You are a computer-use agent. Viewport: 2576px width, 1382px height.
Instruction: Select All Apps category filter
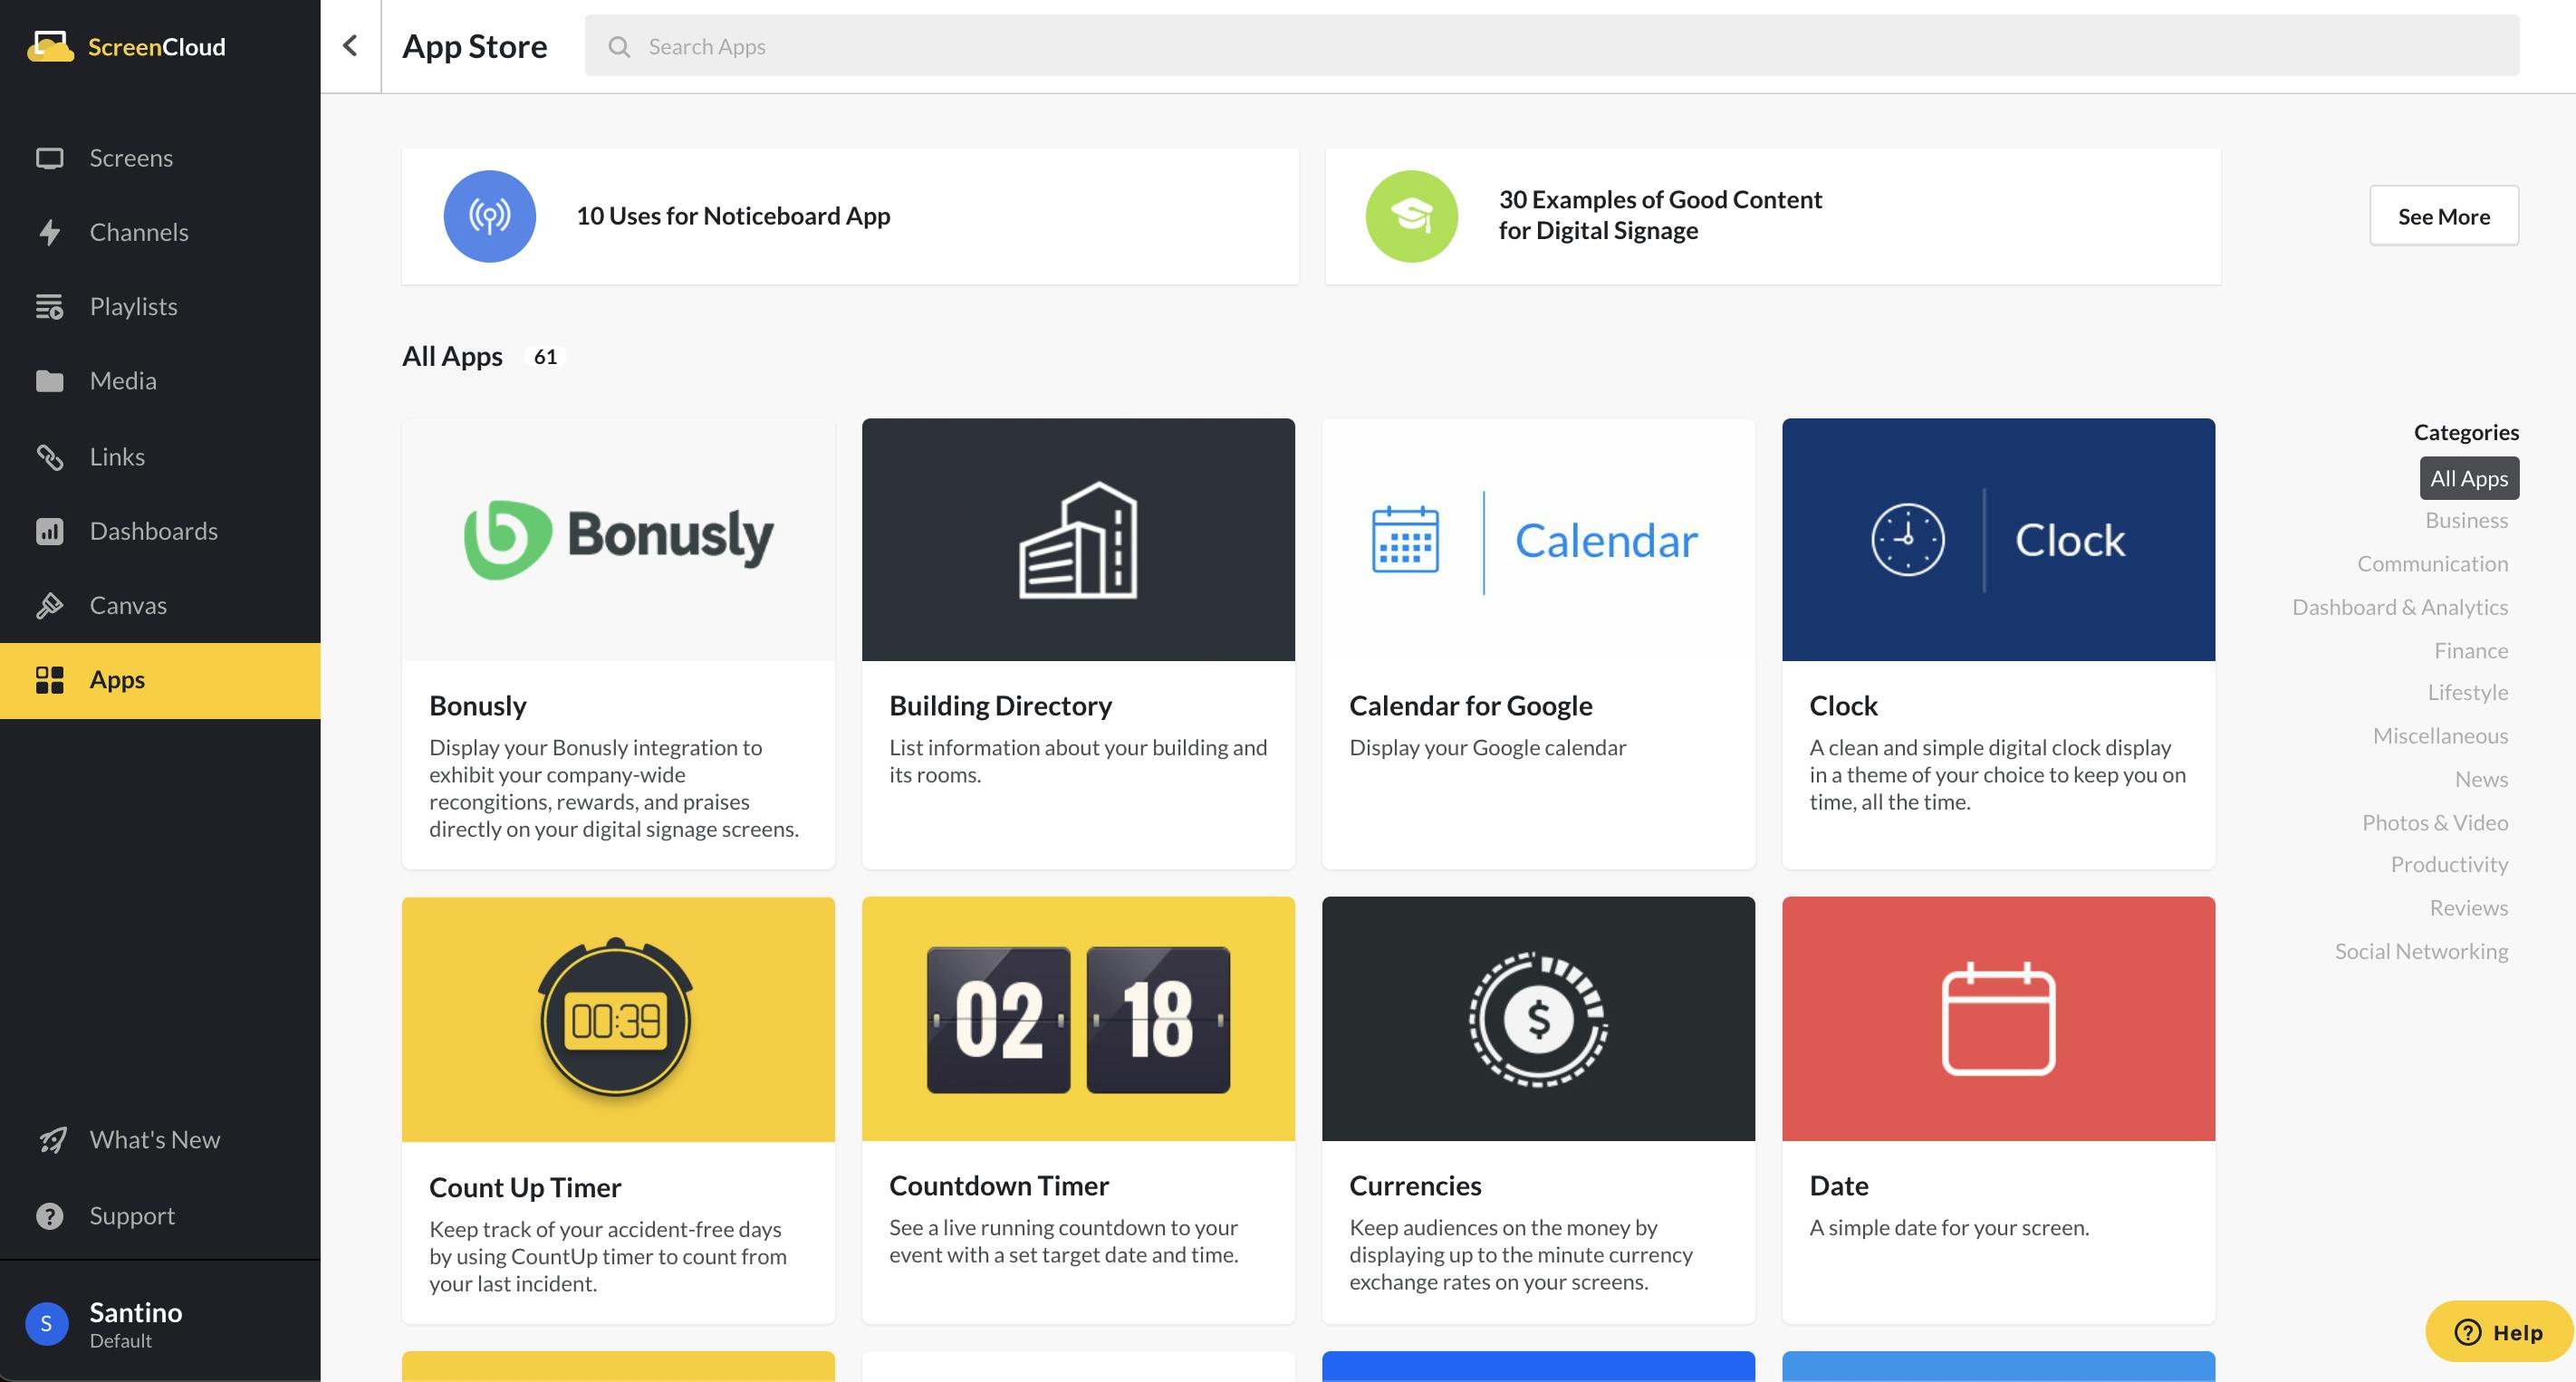click(2469, 478)
